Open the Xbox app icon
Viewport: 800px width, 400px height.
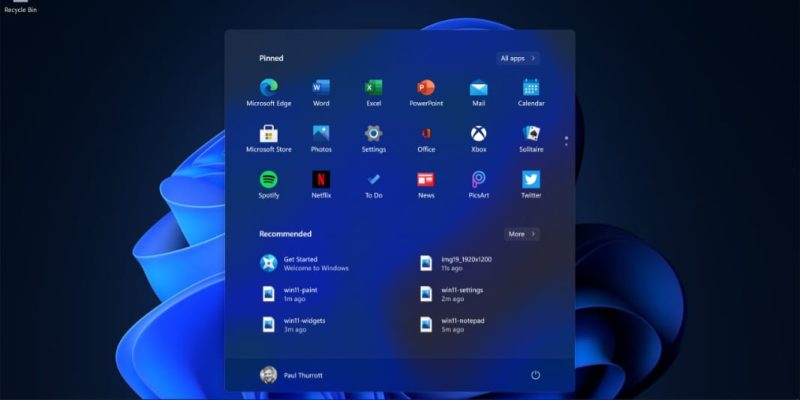pos(479,134)
